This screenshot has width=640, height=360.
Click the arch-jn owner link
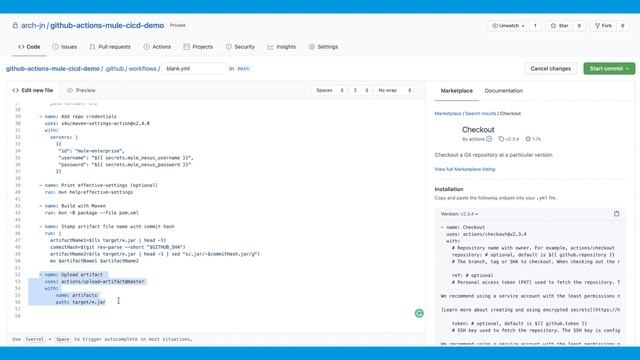pyautogui.click(x=33, y=25)
